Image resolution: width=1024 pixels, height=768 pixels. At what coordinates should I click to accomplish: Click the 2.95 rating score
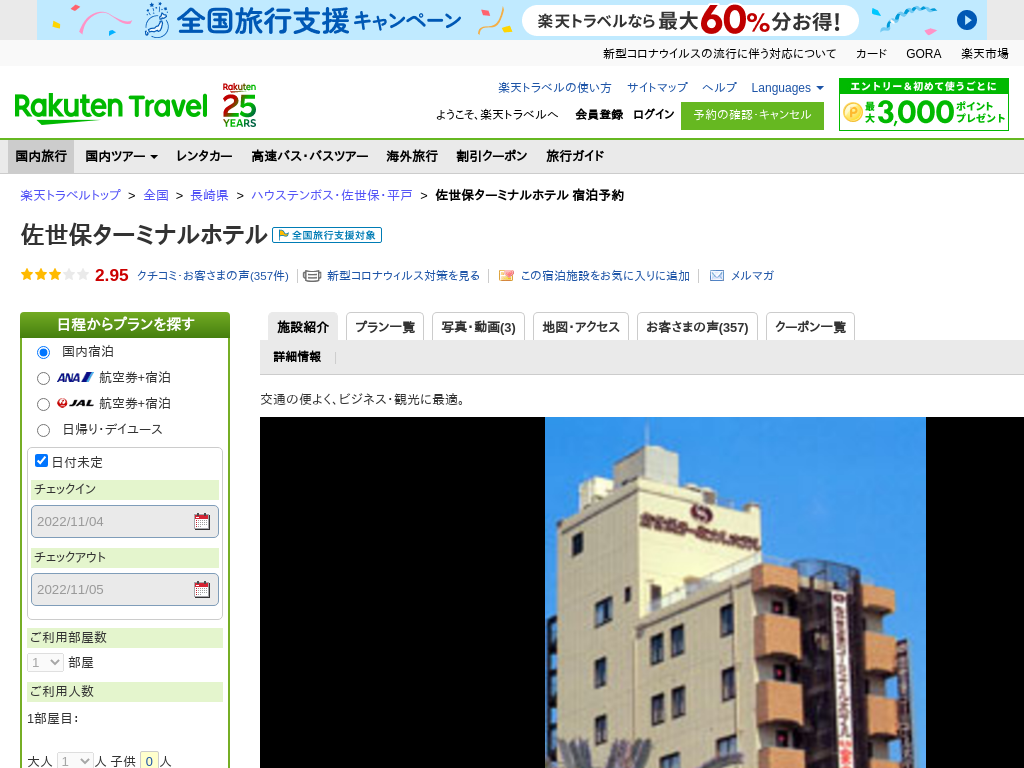(x=112, y=275)
